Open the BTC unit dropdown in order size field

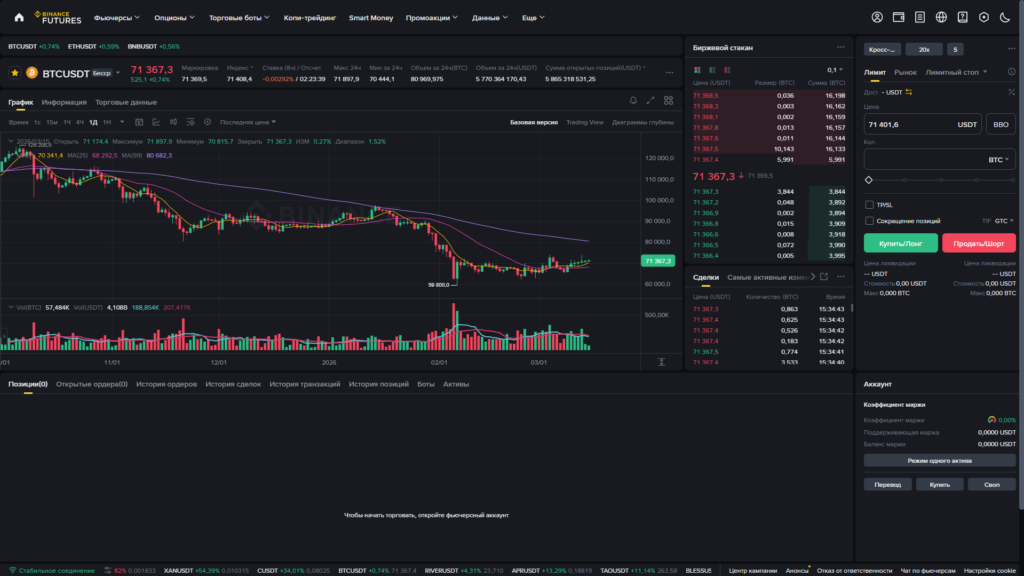(999, 160)
